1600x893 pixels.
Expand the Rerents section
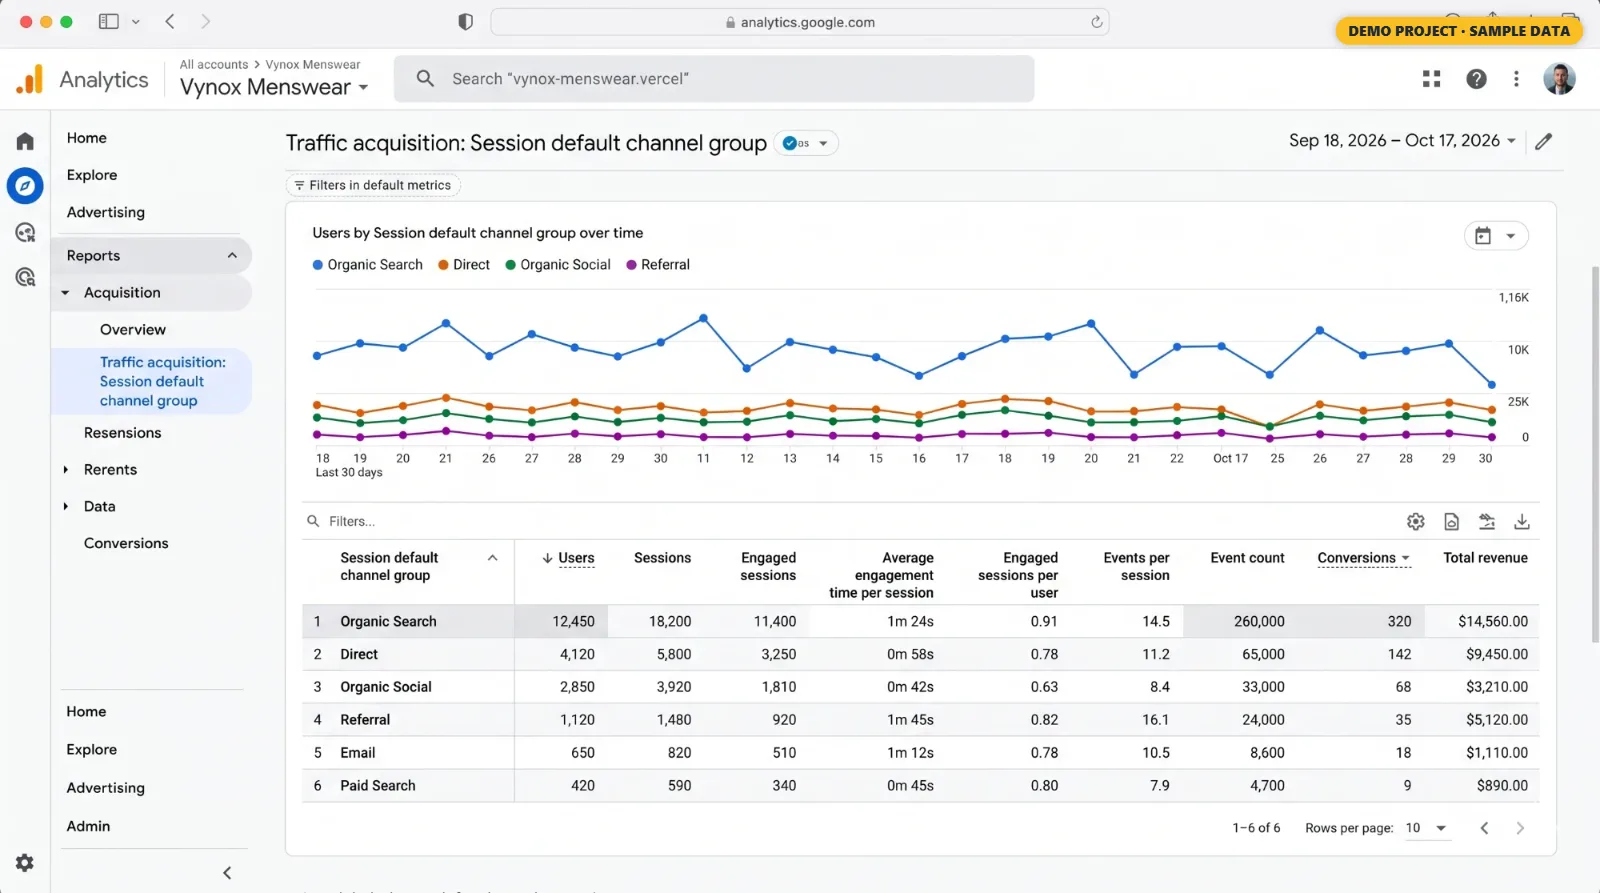(66, 470)
